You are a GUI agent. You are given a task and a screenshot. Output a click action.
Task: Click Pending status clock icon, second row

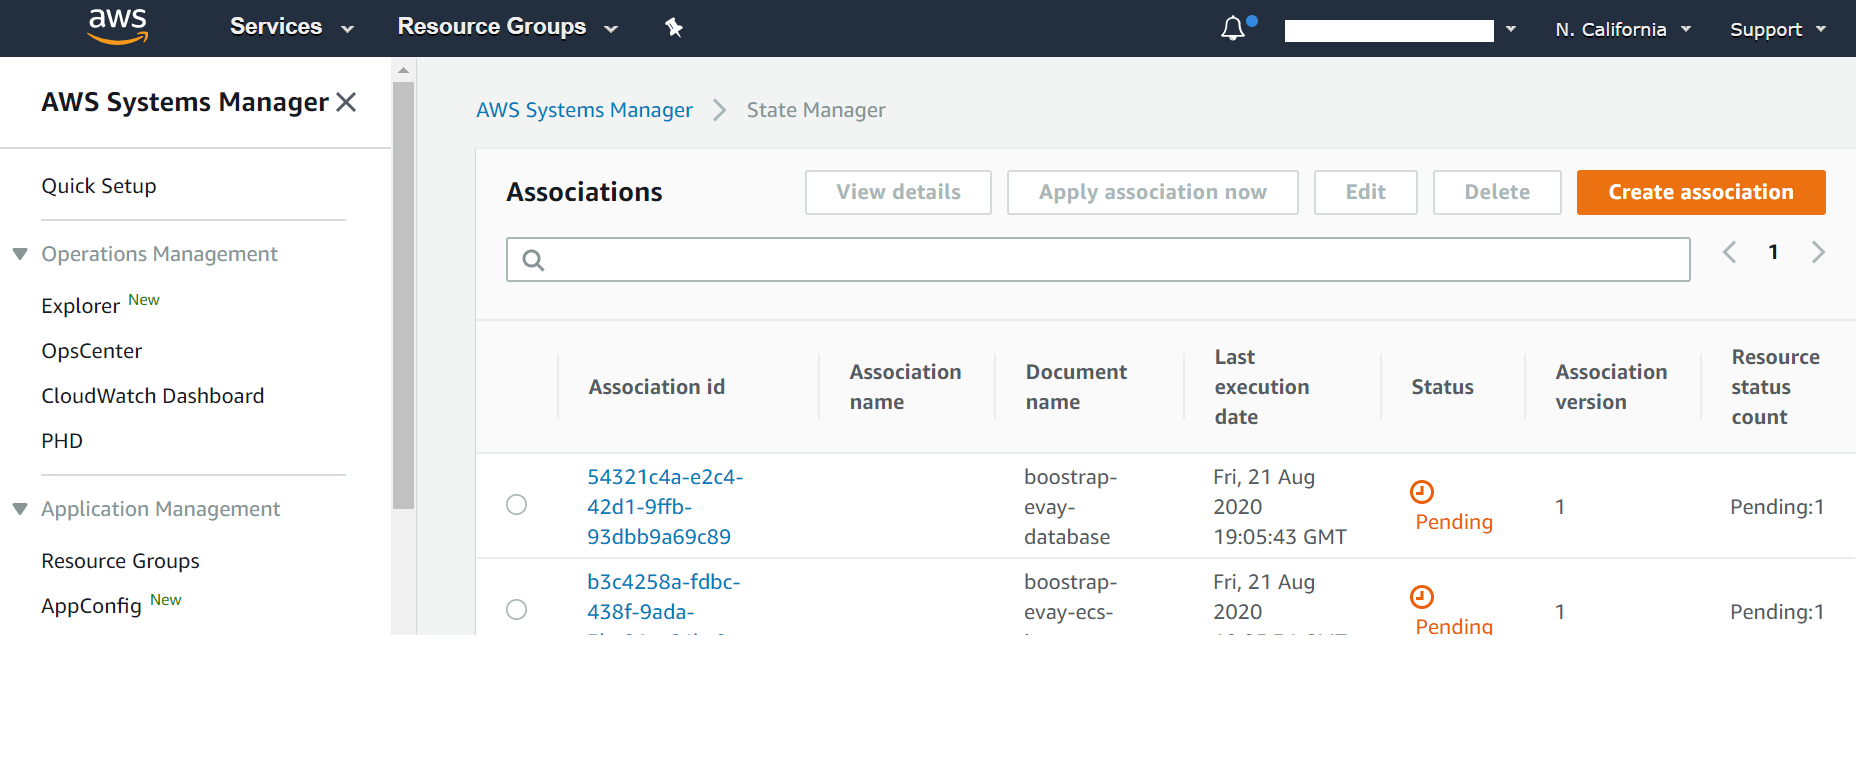pos(1422,596)
